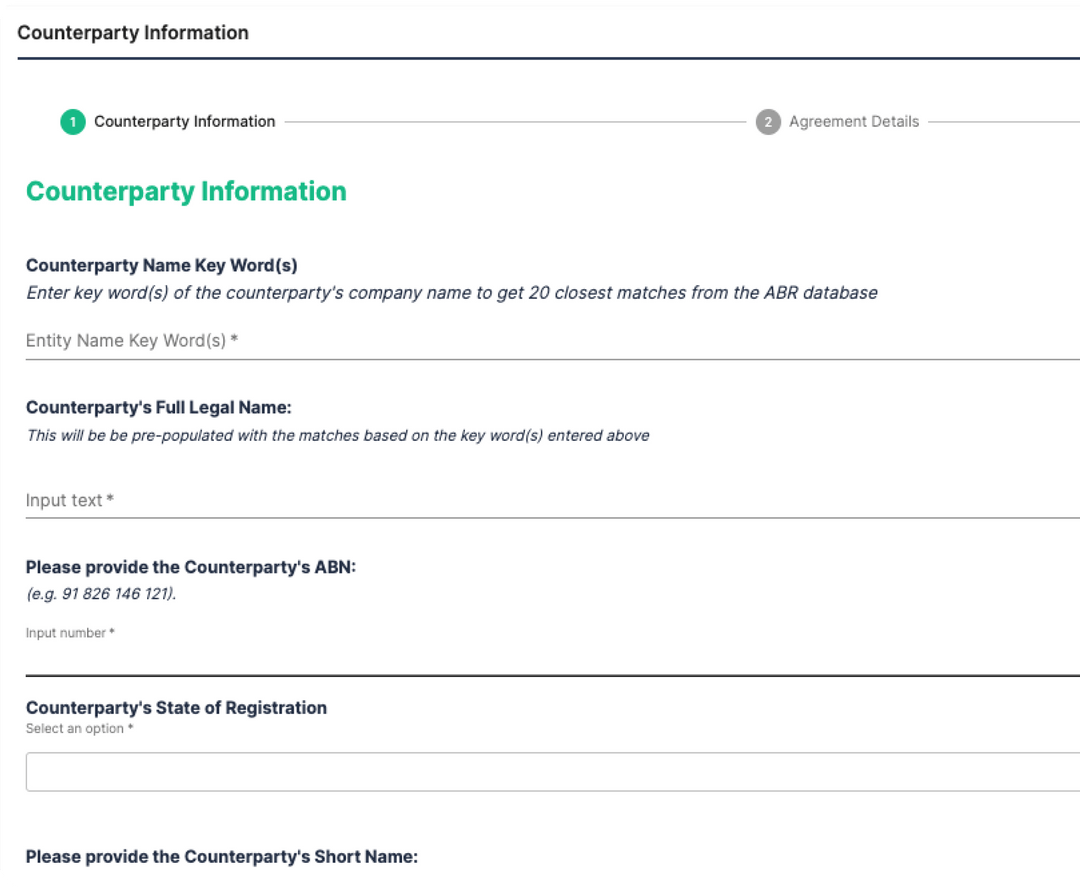Click the Please provide Counterparty's ABN label
This screenshot has height=889, width=1080.
191,567
